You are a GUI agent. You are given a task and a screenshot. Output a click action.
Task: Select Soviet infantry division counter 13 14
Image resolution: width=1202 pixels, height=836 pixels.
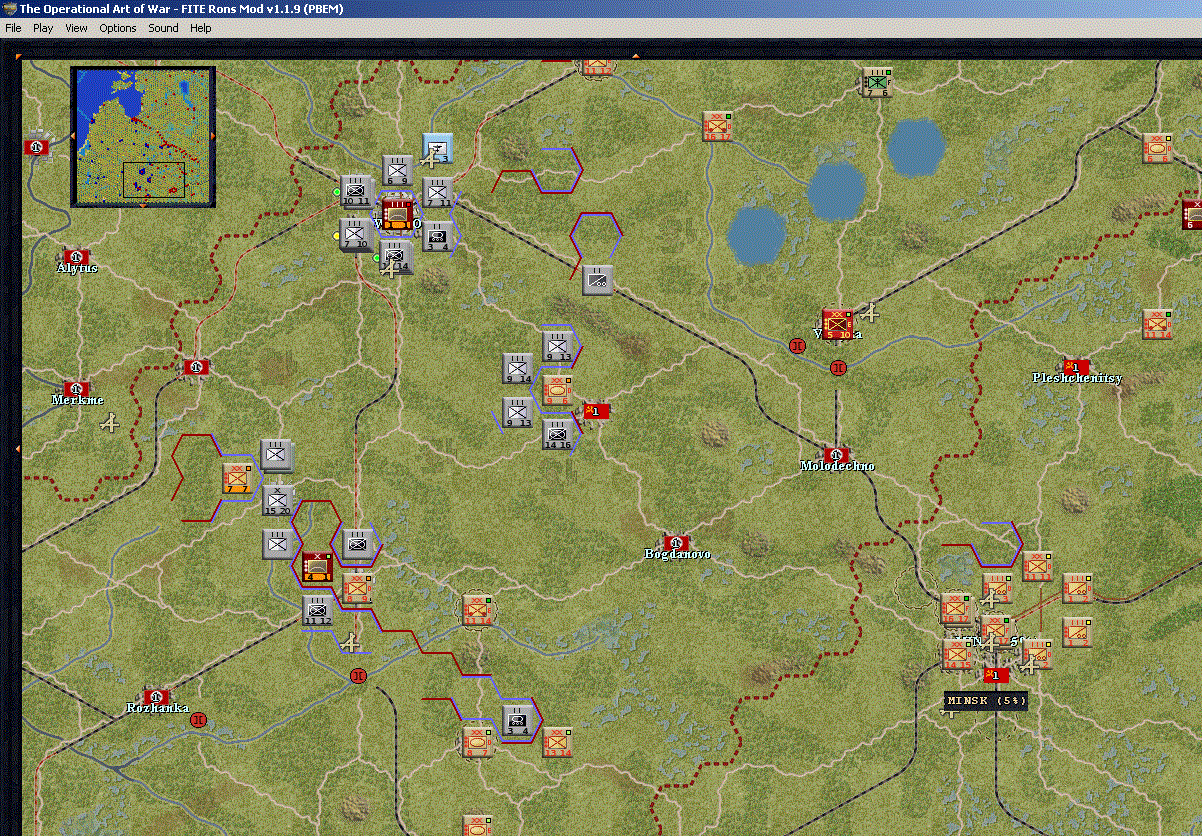point(558,742)
